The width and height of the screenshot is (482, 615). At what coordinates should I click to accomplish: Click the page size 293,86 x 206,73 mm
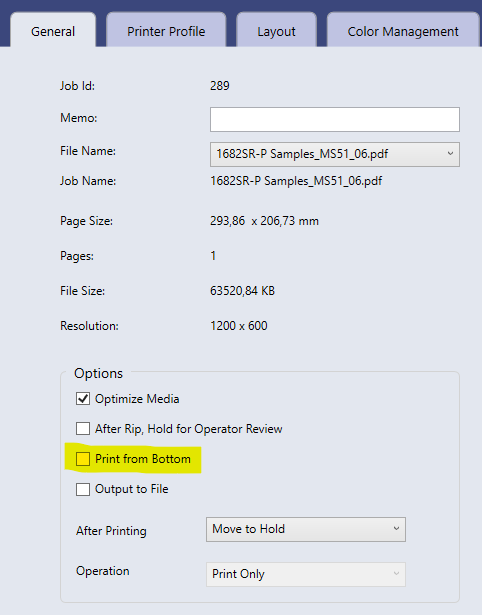point(264,221)
